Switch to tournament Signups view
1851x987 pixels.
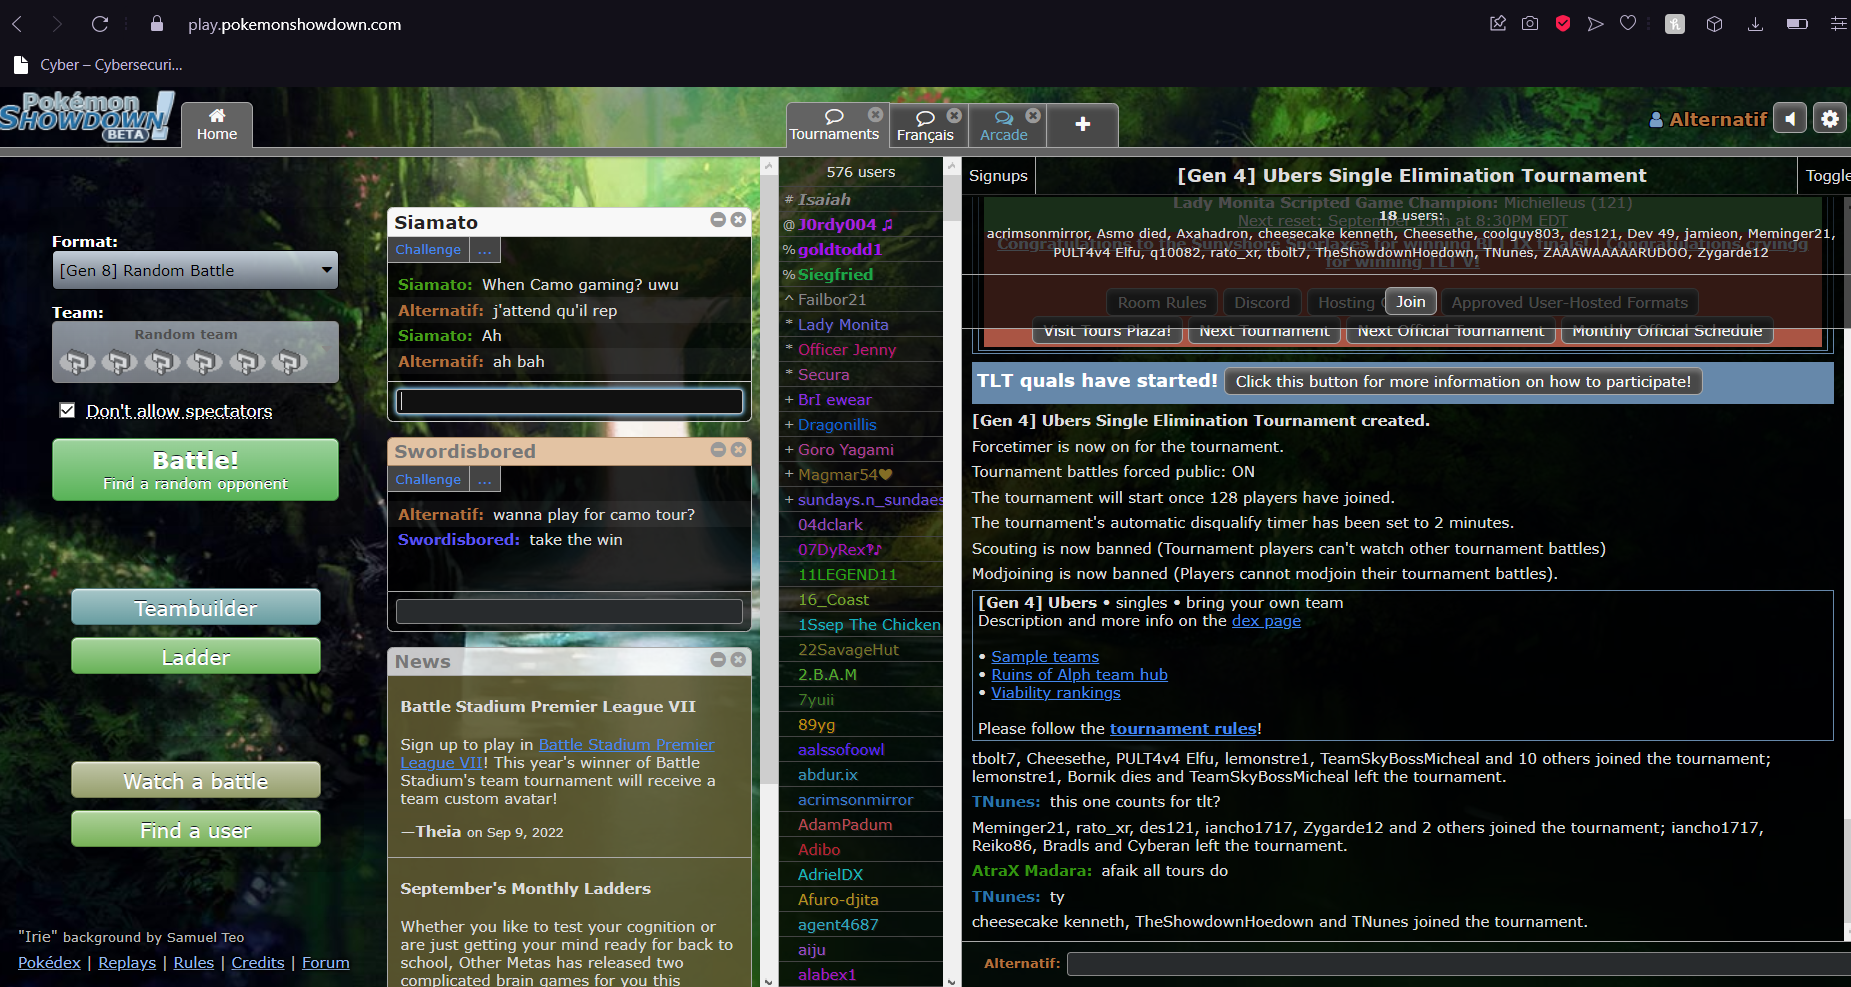coord(998,176)
